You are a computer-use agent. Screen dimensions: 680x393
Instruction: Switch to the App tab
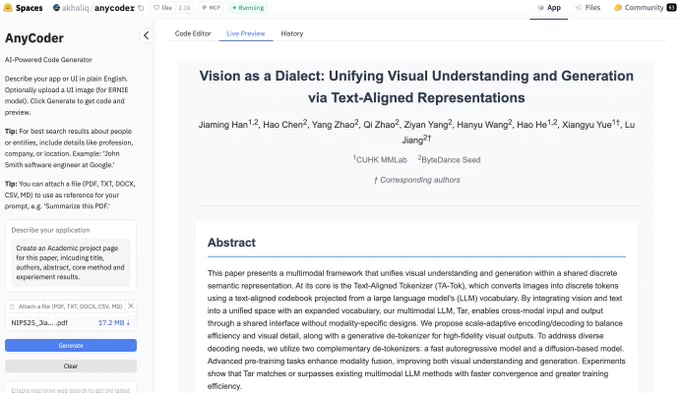[x=549, y=8]
